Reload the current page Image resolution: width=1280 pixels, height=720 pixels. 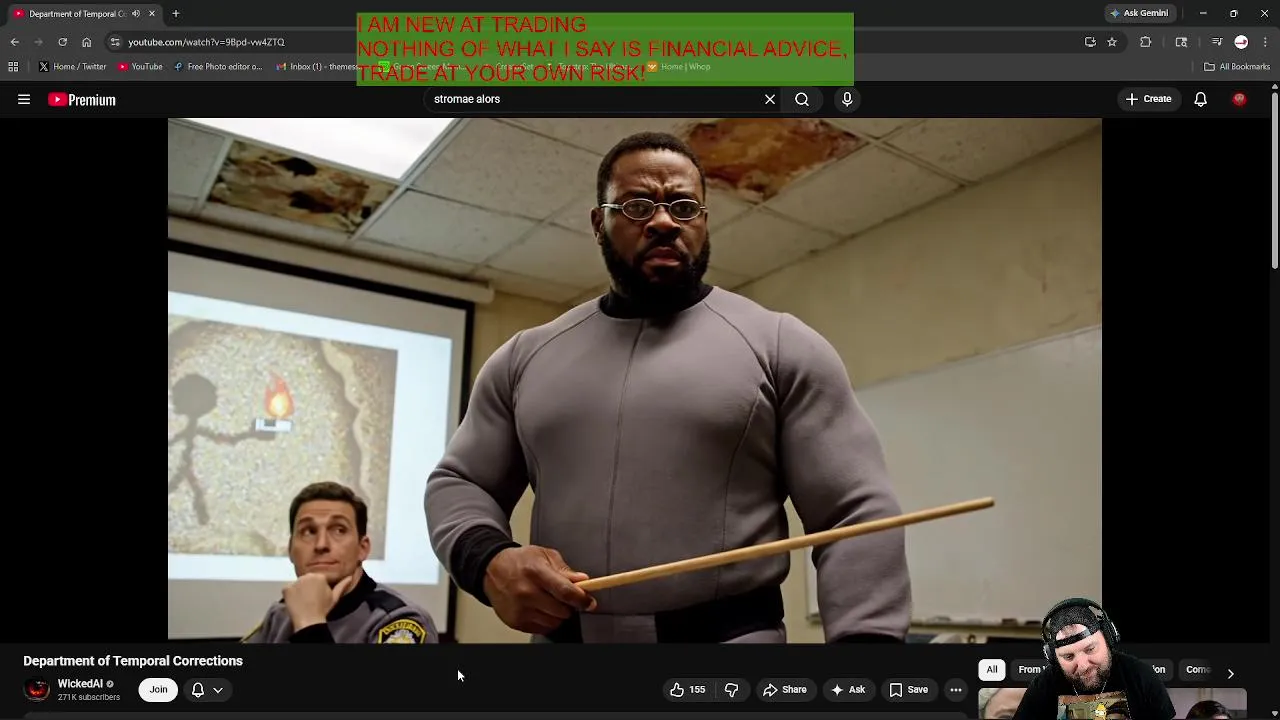[x=62, y=42]
